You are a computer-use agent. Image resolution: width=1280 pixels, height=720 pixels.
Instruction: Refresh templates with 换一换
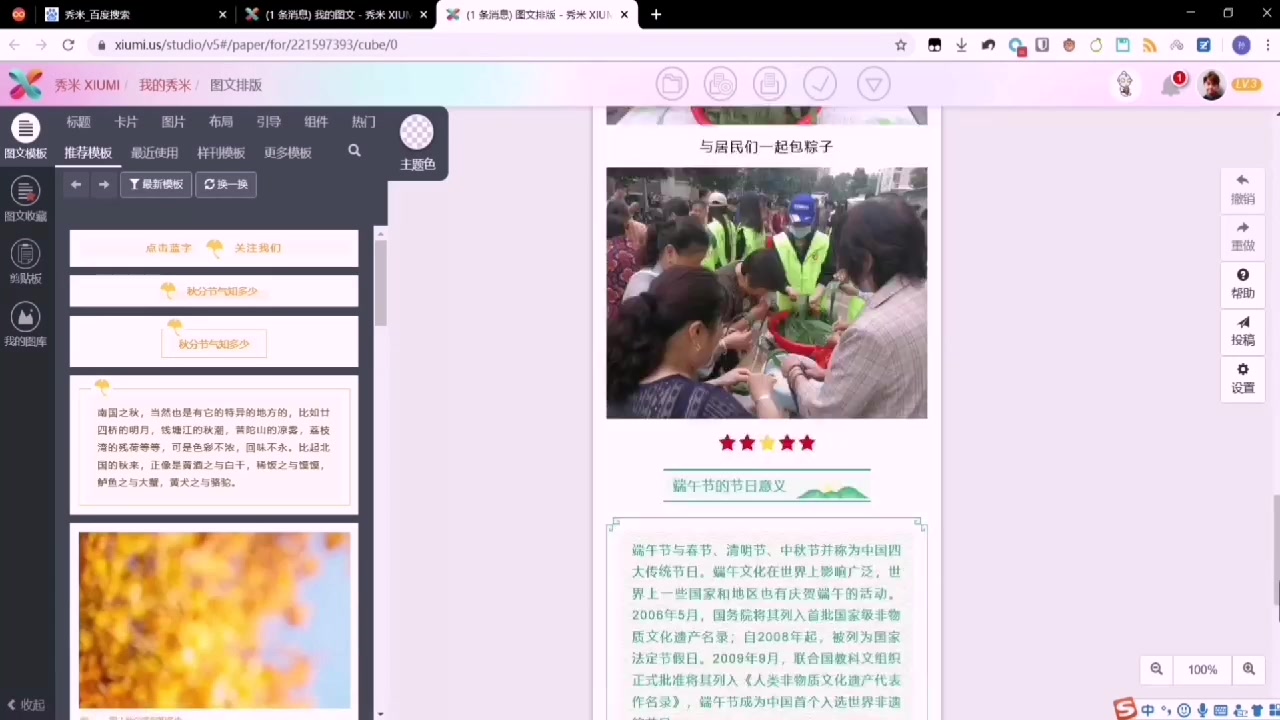[225, 184]
